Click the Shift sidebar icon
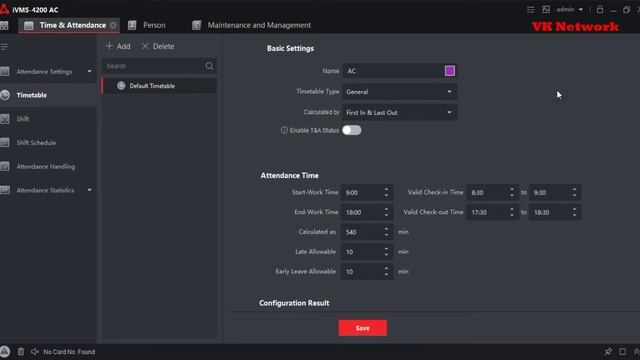The height and width of the screenshot is (360, 640). [x=4, y=119]
